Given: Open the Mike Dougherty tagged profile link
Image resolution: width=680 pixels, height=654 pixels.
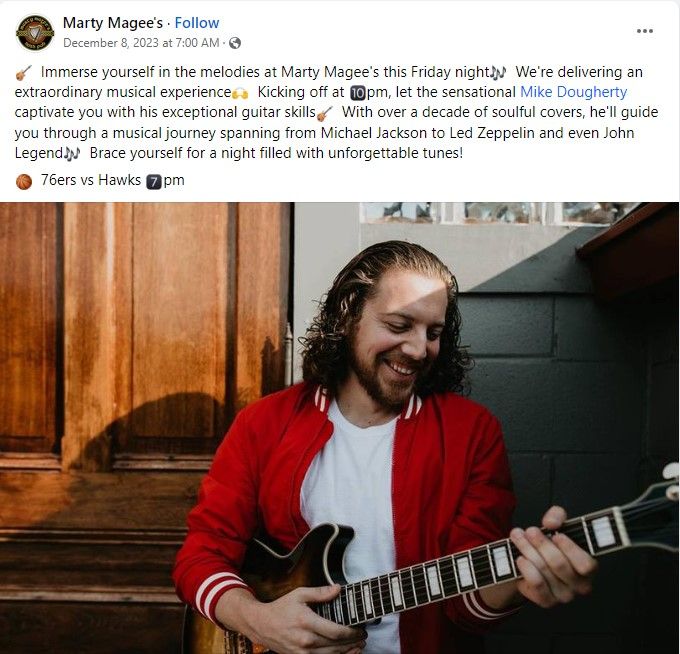Looking at the screenshot, I should coord(573,92).
